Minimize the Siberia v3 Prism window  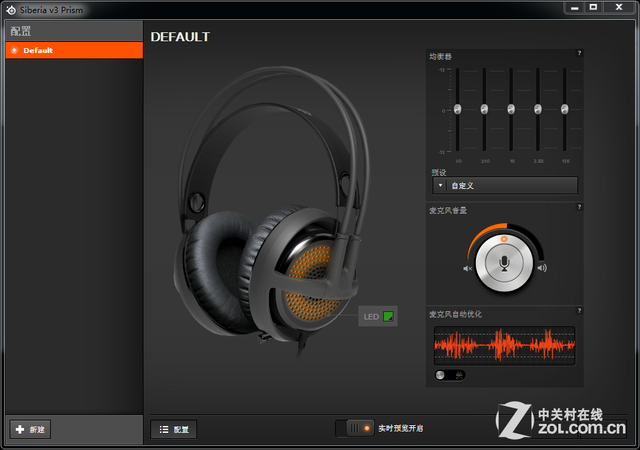(574, 7)
